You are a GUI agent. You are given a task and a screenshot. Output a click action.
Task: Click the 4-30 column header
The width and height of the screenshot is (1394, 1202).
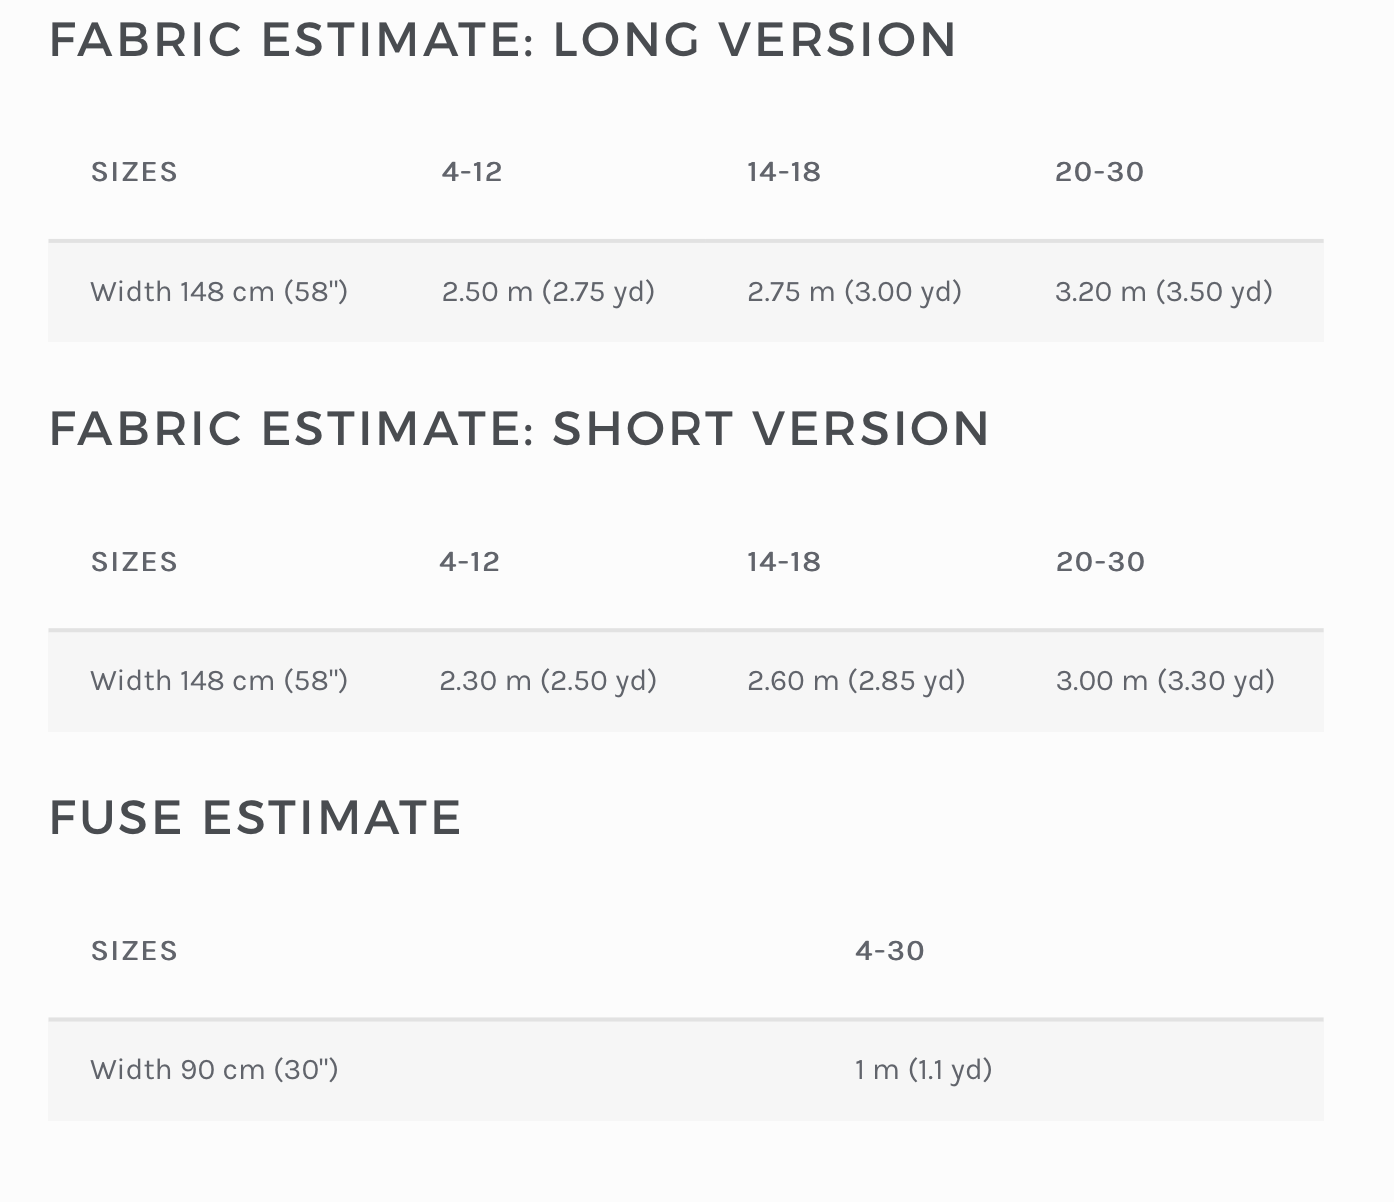[890, 951]
